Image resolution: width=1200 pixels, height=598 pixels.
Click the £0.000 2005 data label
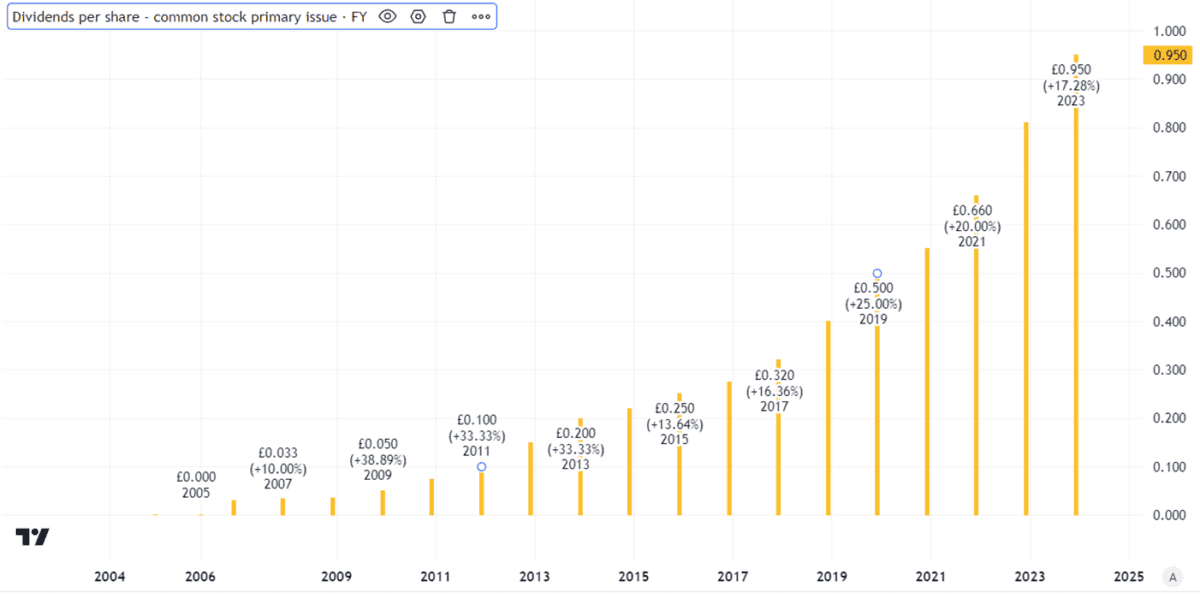click(196, 485)
